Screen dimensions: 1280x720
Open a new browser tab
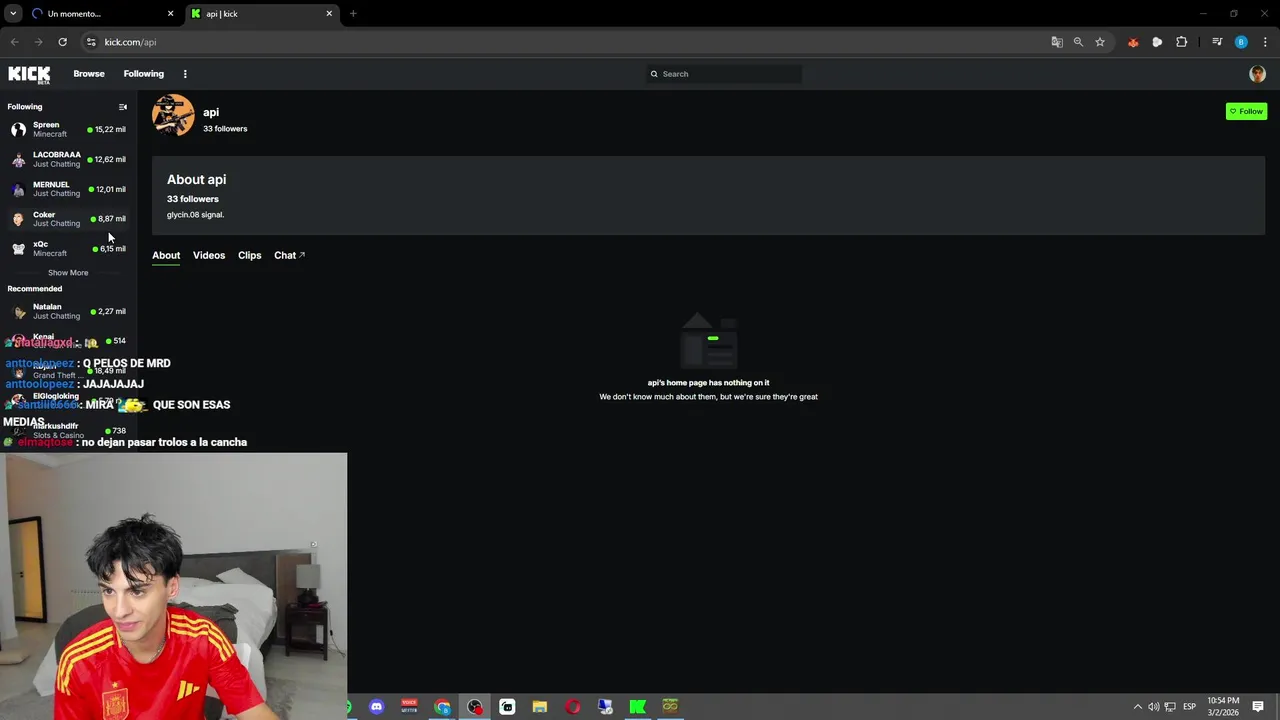tap(353, 14)
